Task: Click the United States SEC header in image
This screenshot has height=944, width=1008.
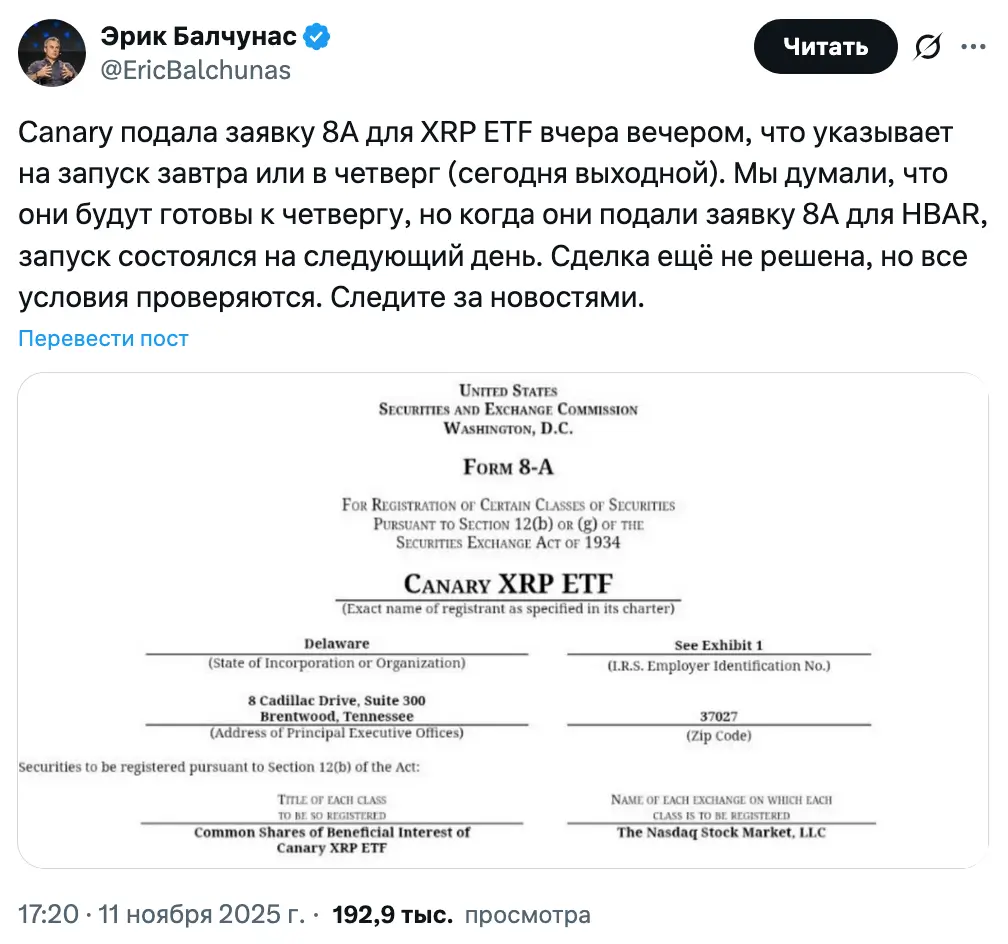Action: [x=508, y=409]
